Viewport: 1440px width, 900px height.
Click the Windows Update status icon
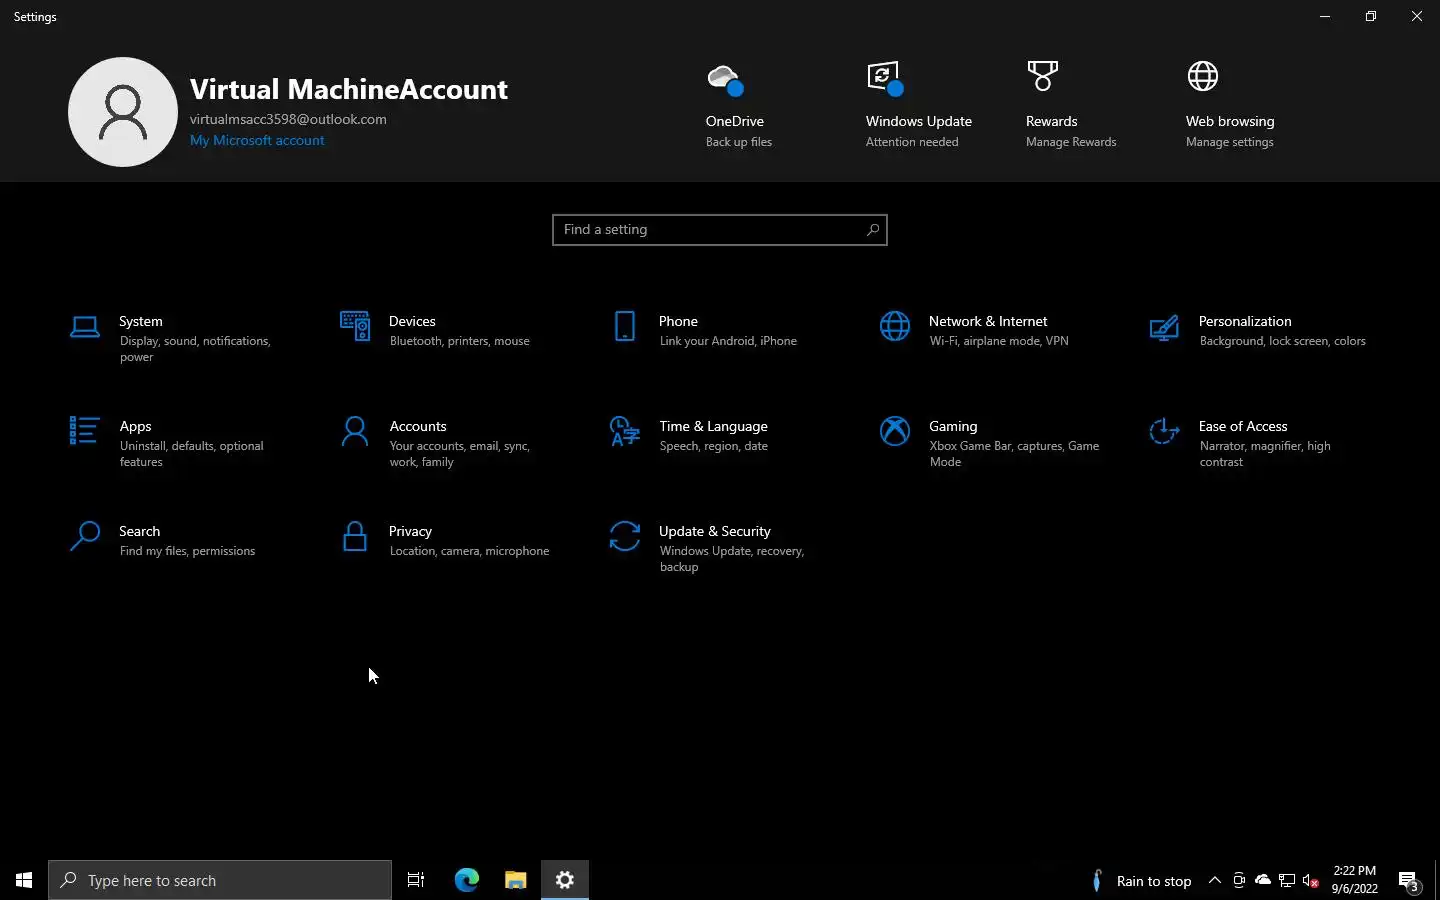[885, 78]
